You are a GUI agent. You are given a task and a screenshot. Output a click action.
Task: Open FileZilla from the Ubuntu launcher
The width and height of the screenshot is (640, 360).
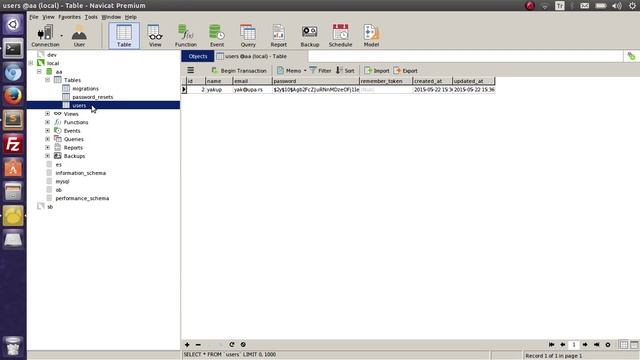(13, 144)
